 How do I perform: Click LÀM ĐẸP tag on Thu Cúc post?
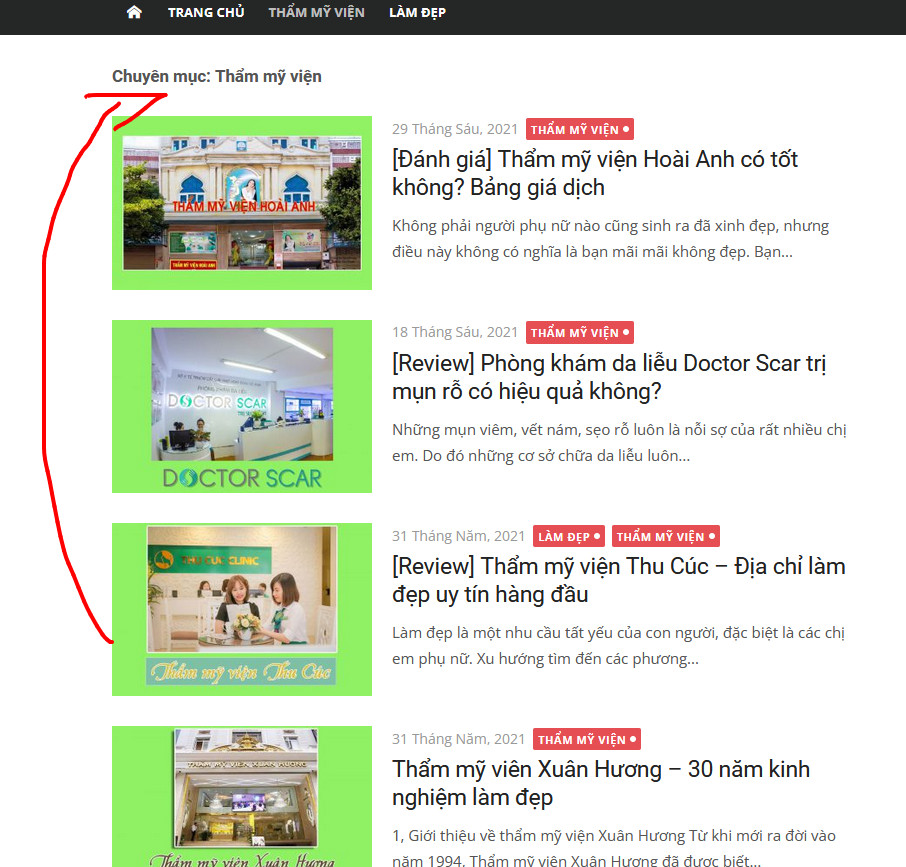coord(569,537)
